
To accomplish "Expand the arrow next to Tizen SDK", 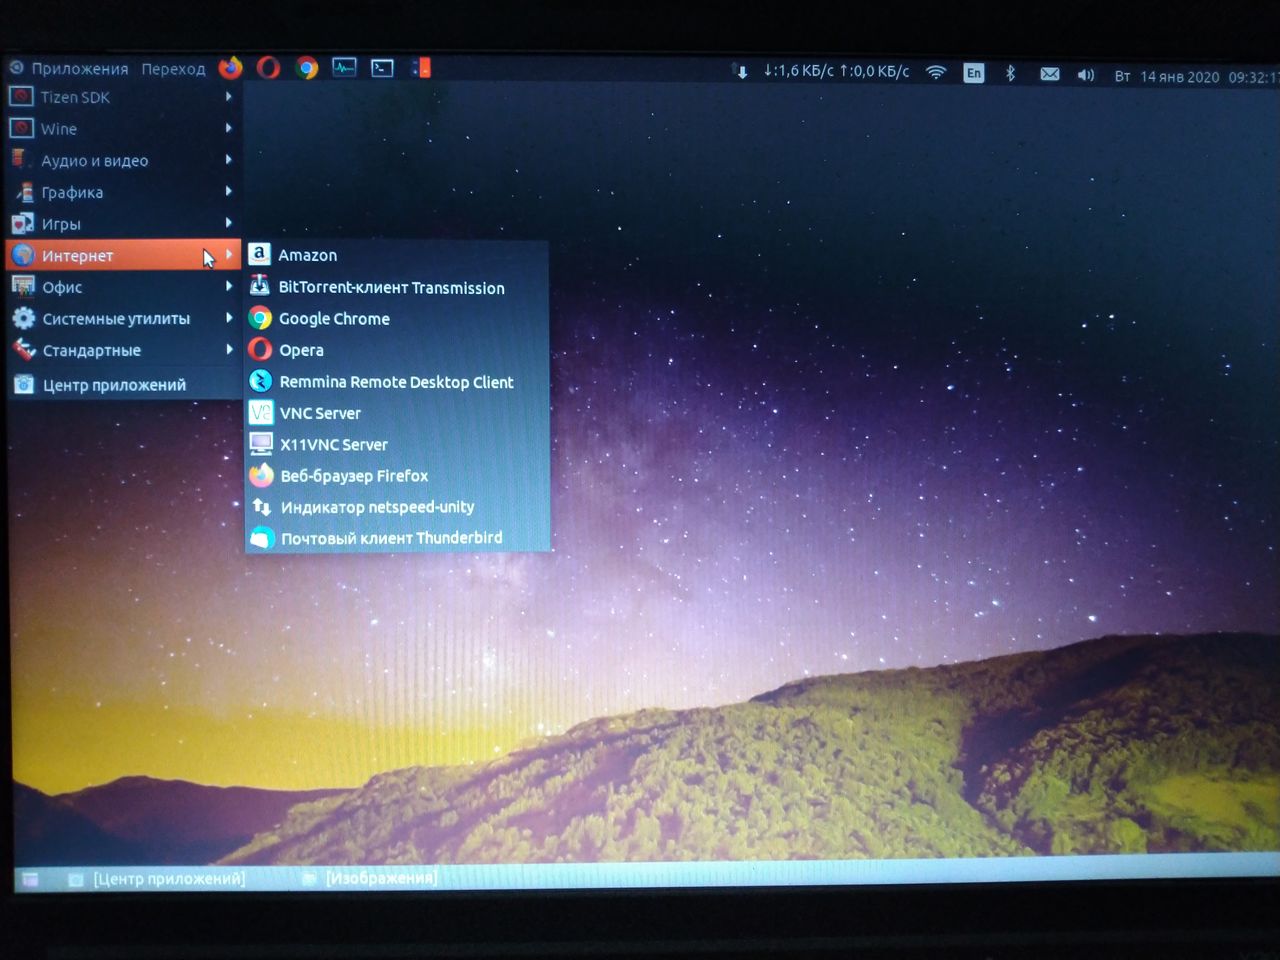I will [229, 97].
